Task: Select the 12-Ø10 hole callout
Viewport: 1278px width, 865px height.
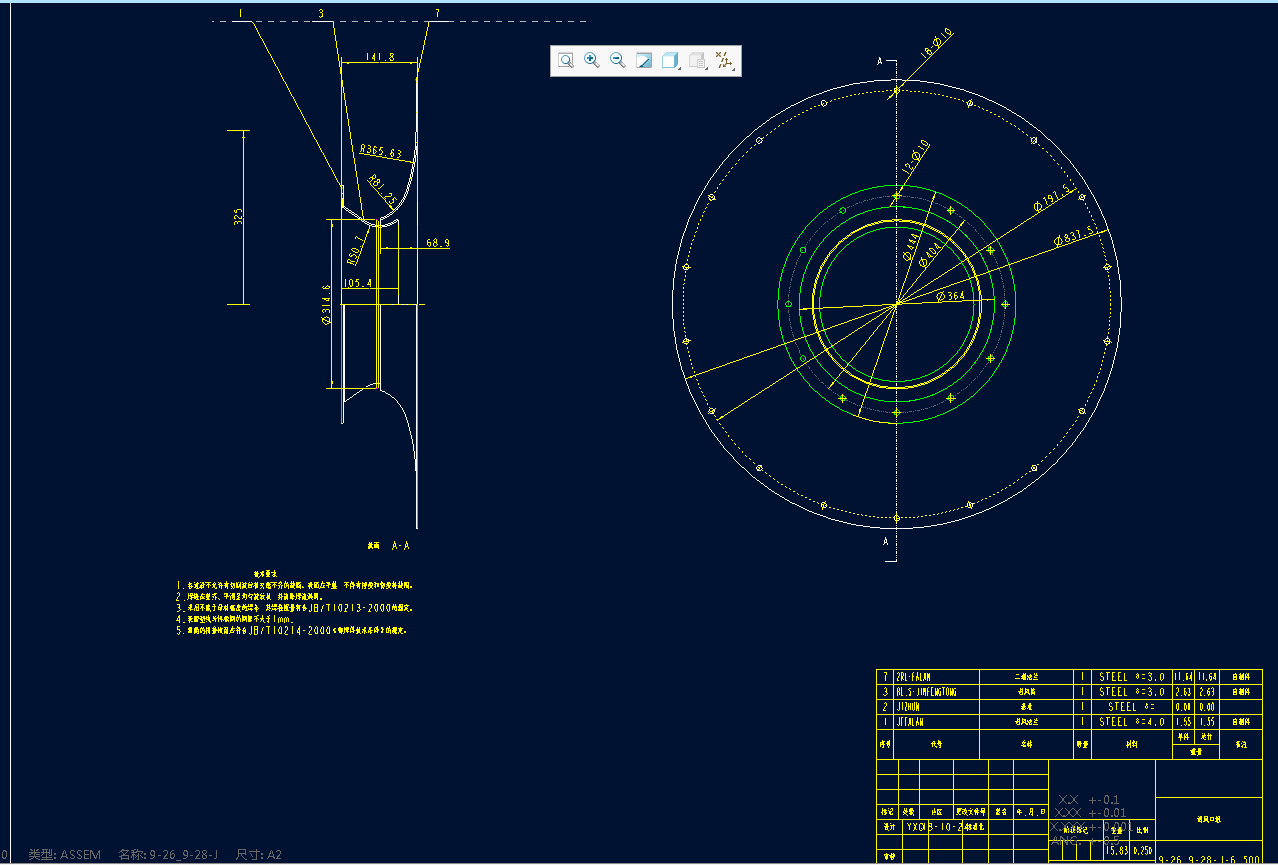Action: point(918,158)
